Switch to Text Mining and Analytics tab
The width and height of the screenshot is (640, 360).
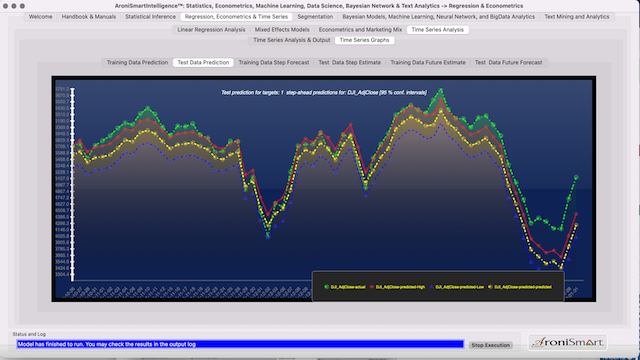pyautogui.click(x=576, y=17)
